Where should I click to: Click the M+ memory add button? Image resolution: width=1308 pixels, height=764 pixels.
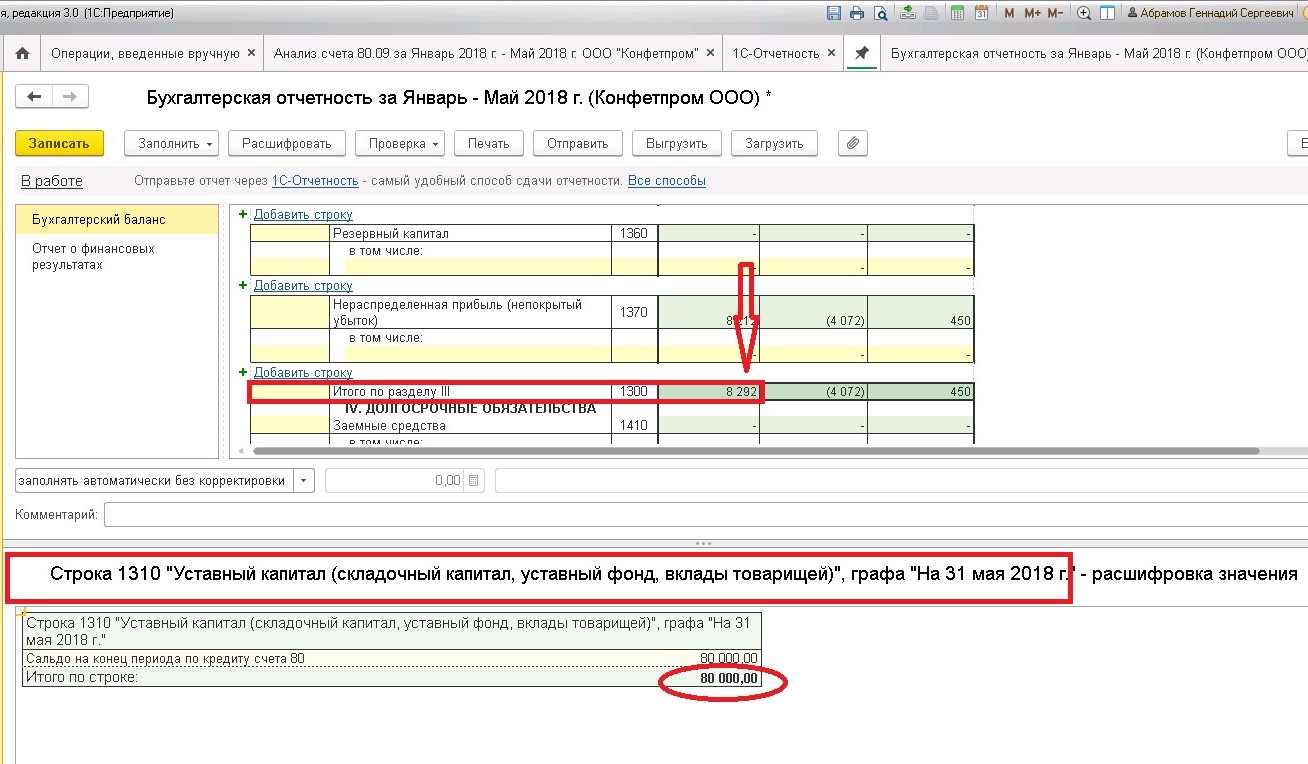1032,13
